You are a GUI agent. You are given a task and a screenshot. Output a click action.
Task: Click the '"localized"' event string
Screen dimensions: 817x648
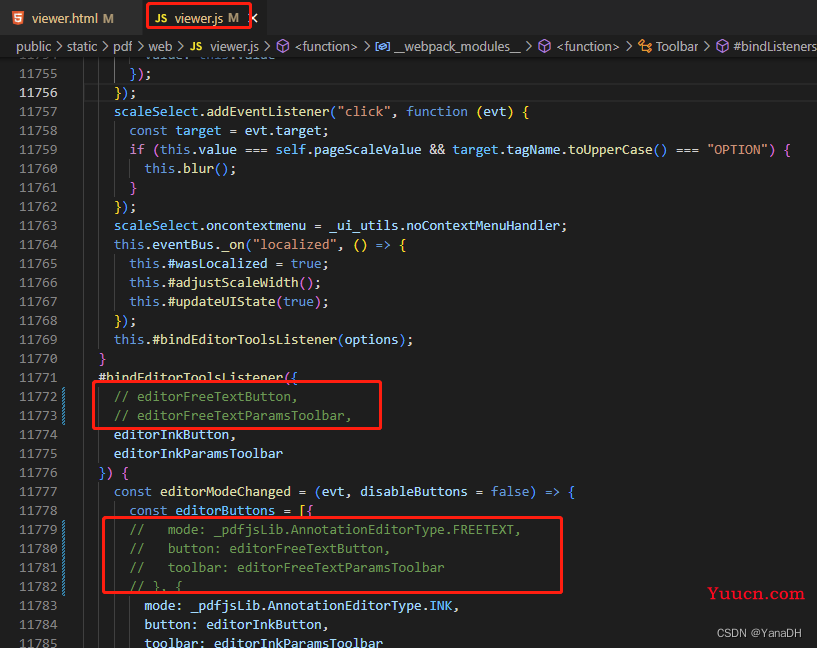coord(294,245)
